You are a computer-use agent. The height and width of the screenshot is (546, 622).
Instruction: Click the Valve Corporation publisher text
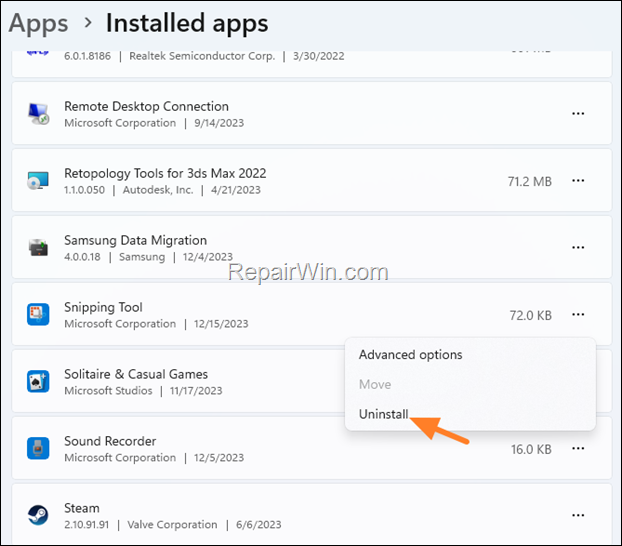click(x=172, y=525)
